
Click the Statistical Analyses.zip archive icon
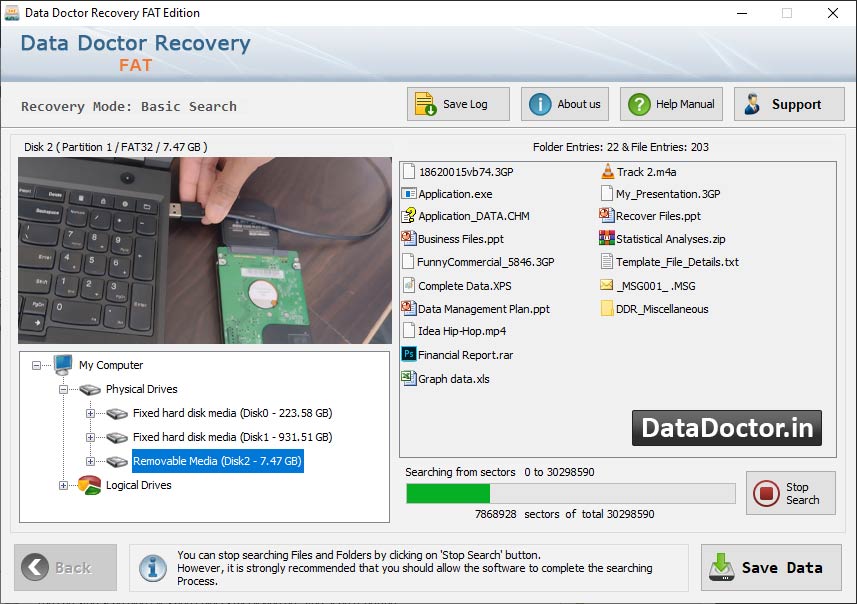[605, 239]
